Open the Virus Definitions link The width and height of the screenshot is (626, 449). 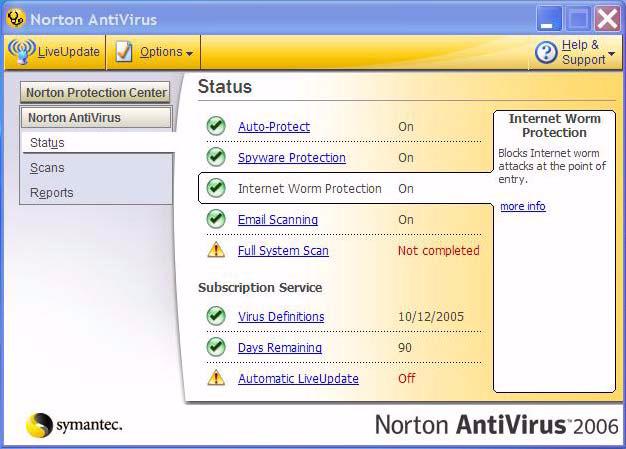tap(281, 316)
